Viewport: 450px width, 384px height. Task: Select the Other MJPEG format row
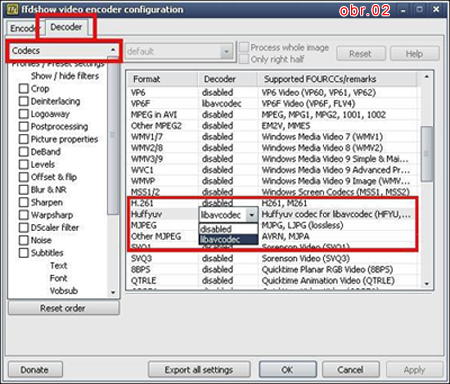tap(273, 236)
